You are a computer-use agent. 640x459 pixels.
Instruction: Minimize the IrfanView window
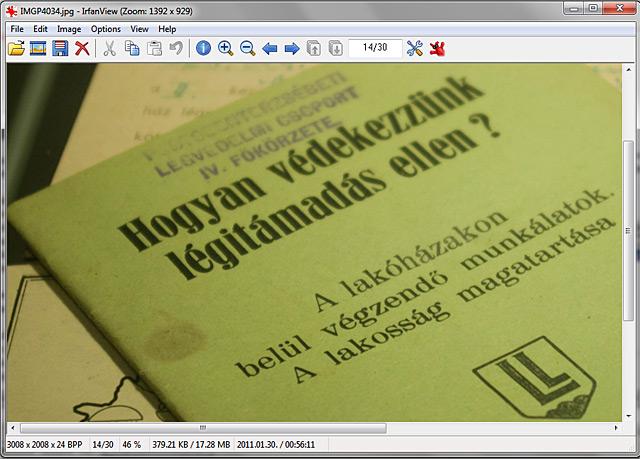(574, 8)
